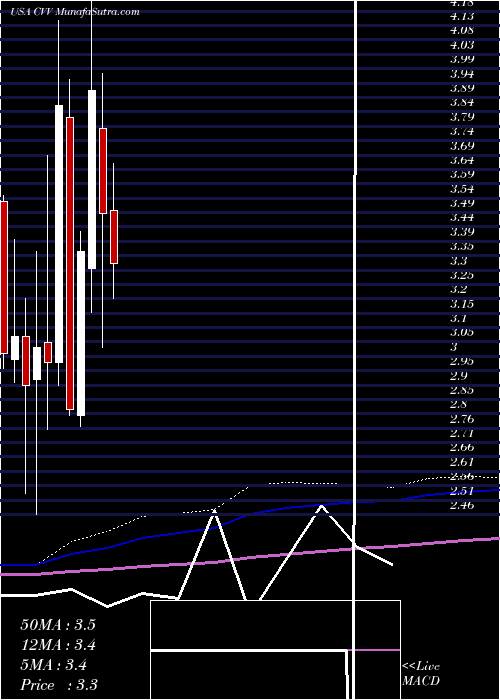Select the 3.94 price axis label
500x700 pixels.
tap(462, 74)
